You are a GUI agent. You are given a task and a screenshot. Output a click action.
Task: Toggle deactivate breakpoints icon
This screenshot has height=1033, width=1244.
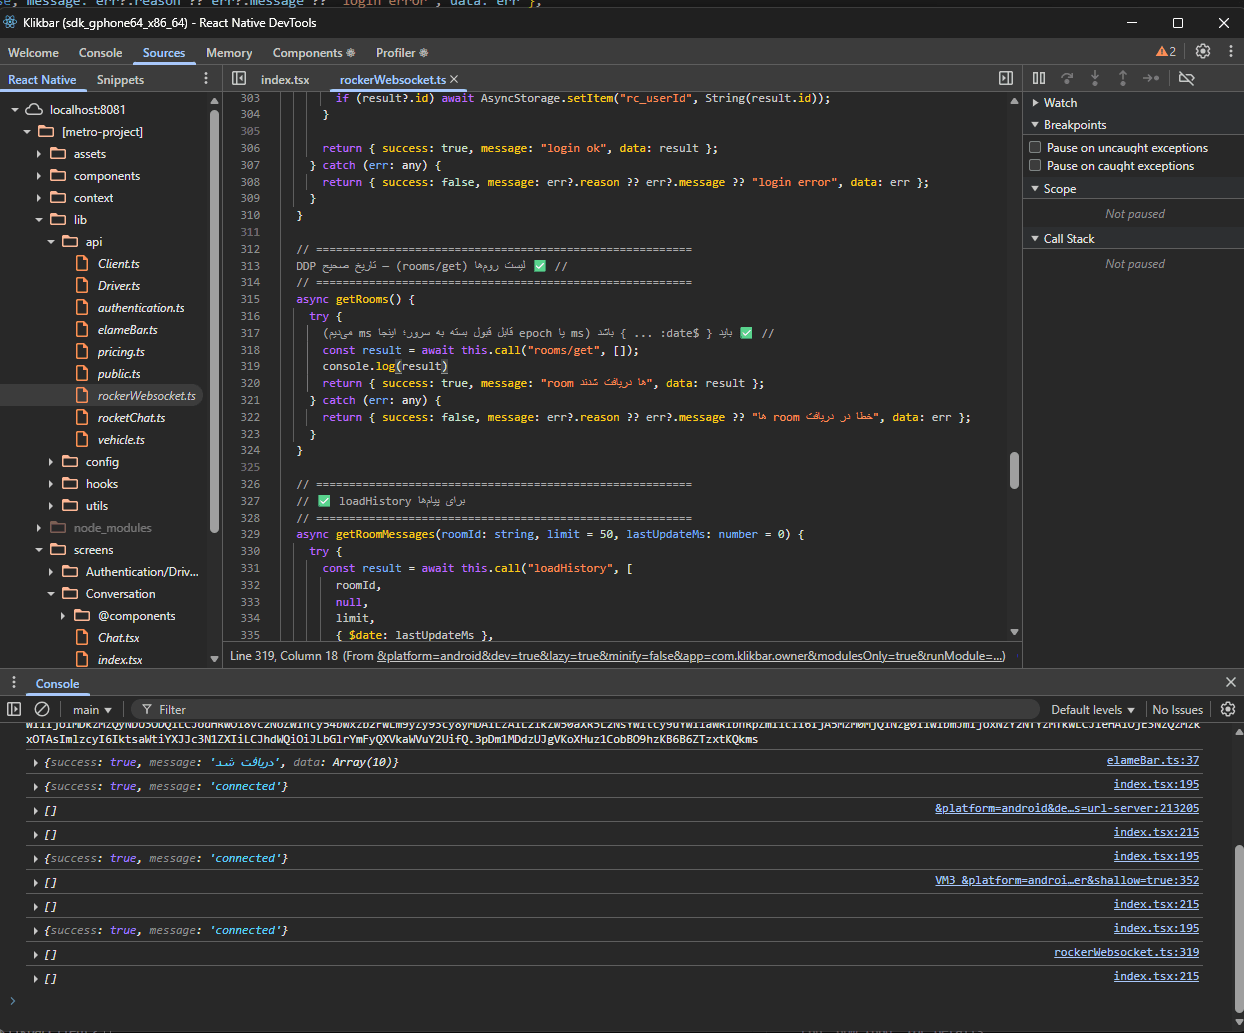pos(1187,78)
